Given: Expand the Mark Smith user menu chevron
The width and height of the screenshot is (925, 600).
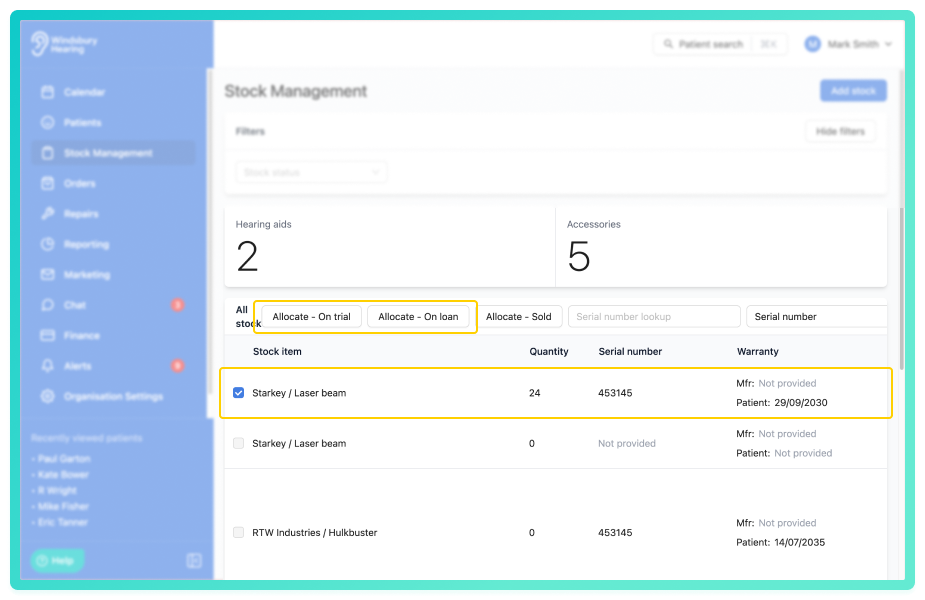Looking at the screenshot, I should (888, 44).
